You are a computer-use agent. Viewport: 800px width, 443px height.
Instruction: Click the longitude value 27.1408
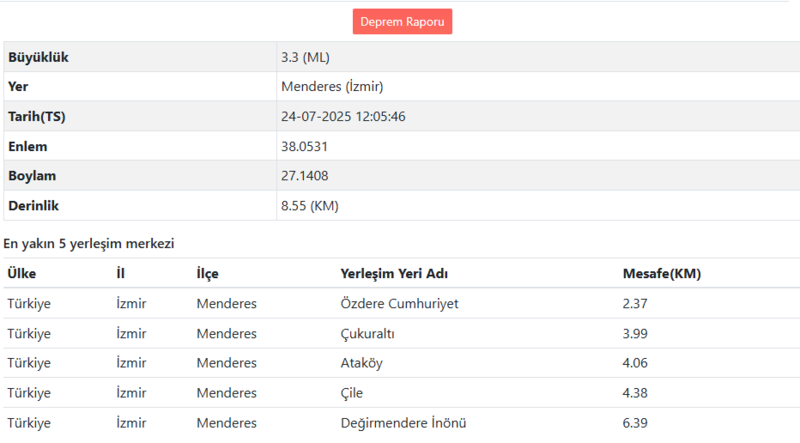[304, 175]
